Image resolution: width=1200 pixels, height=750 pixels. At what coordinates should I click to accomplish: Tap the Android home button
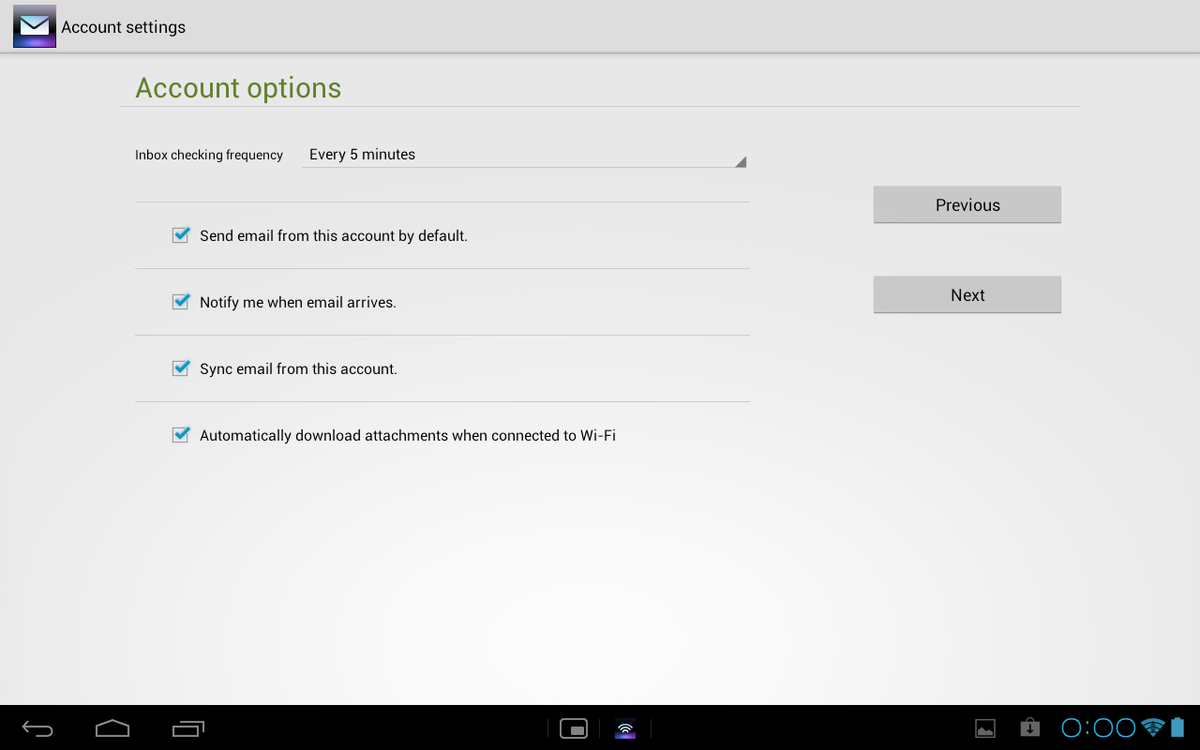112,728
